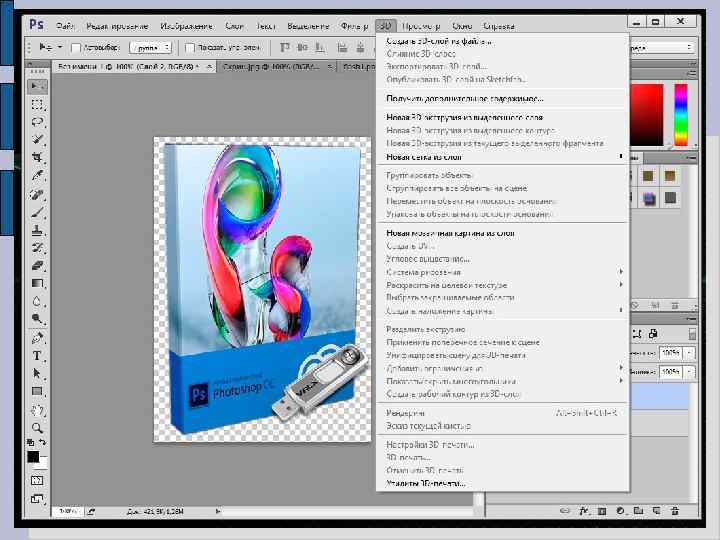Delete layer trash icon

tap(675, 511)
